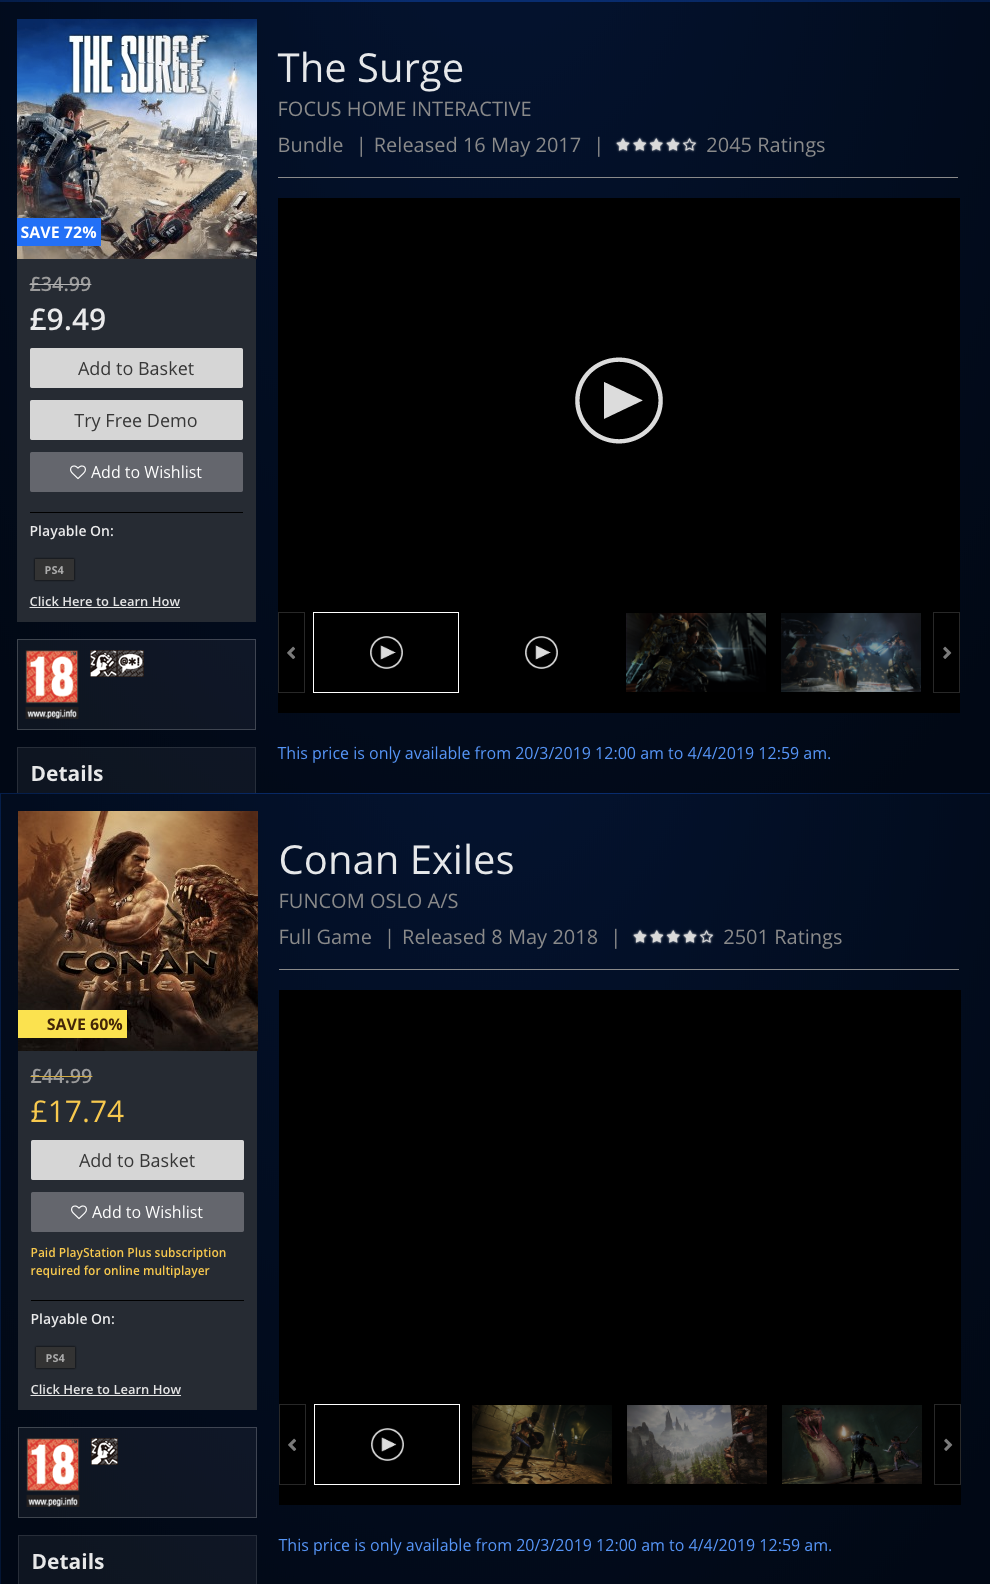The height and width of the screenshot is (1584, 990).
Task: Click The Surge original price £34.99
Action: click(x=61, y=284)
